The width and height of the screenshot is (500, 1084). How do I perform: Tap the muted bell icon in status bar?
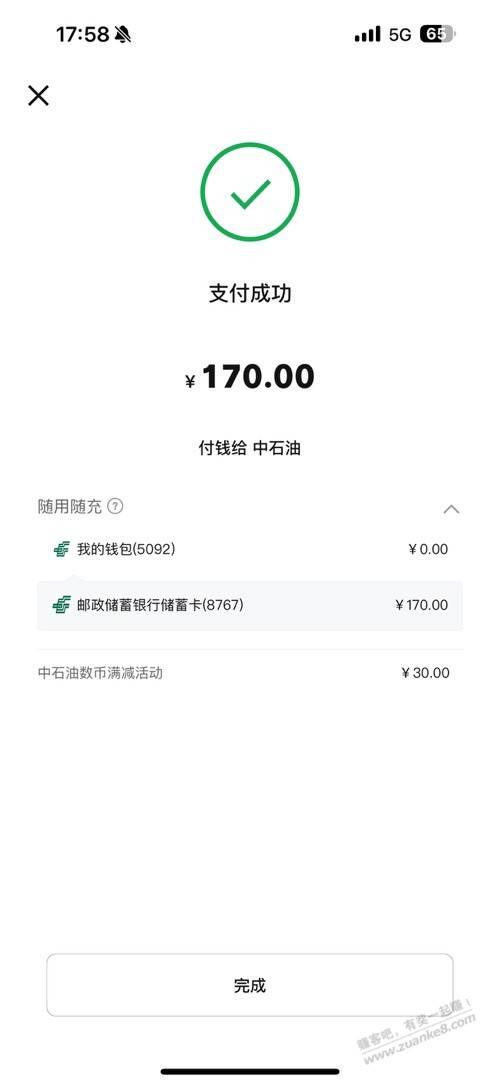coord(123,34)
